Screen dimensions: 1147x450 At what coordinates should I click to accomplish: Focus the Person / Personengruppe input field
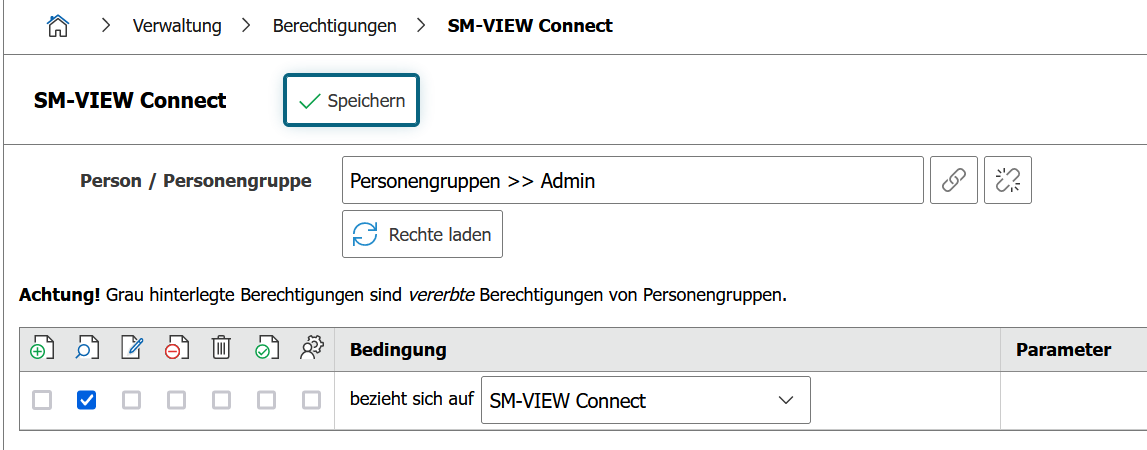(x=632, y=181)
